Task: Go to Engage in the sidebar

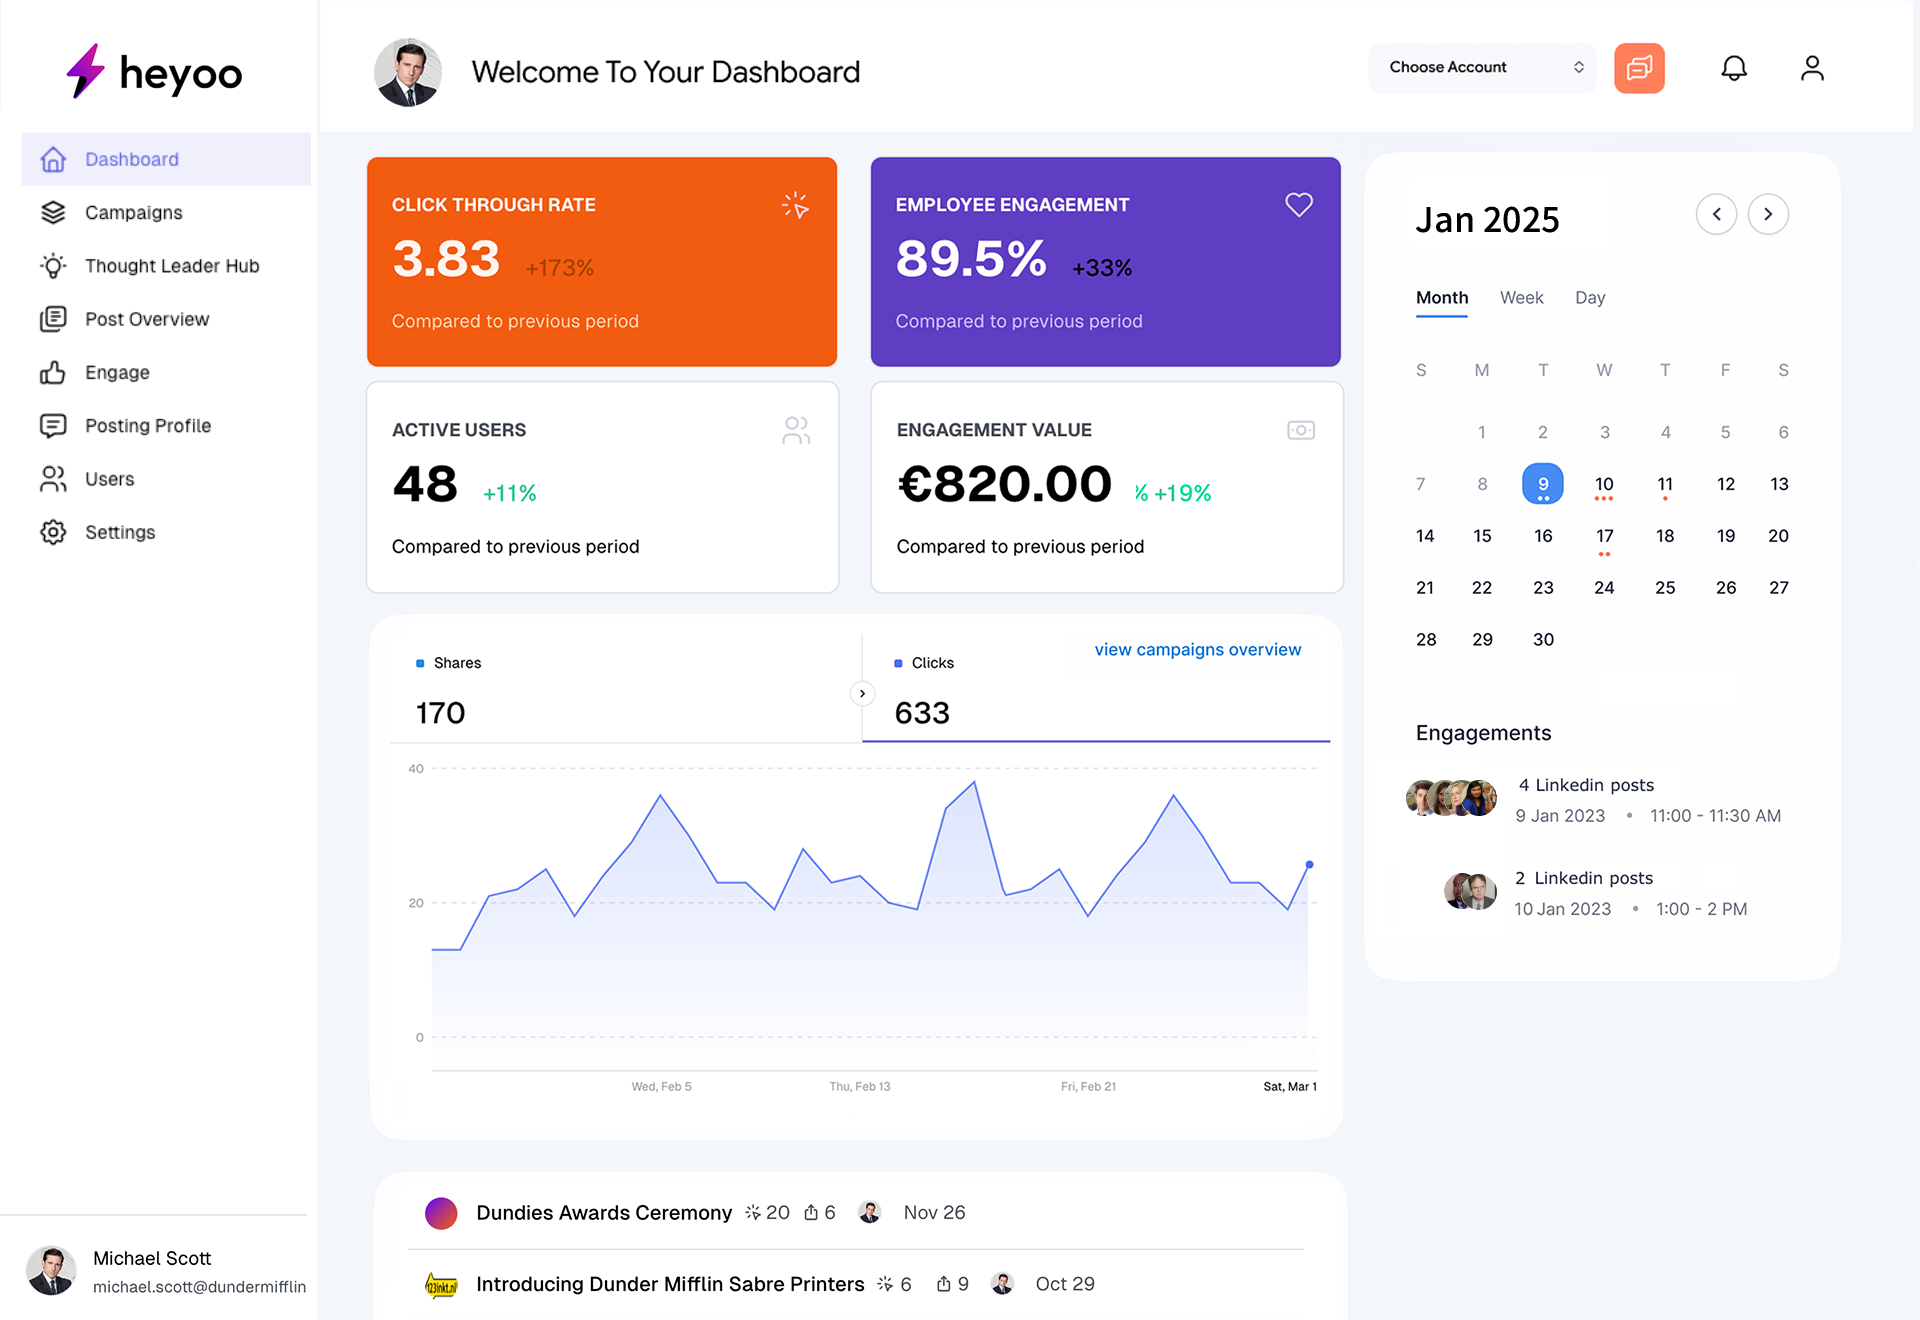Action: (117, 373)
